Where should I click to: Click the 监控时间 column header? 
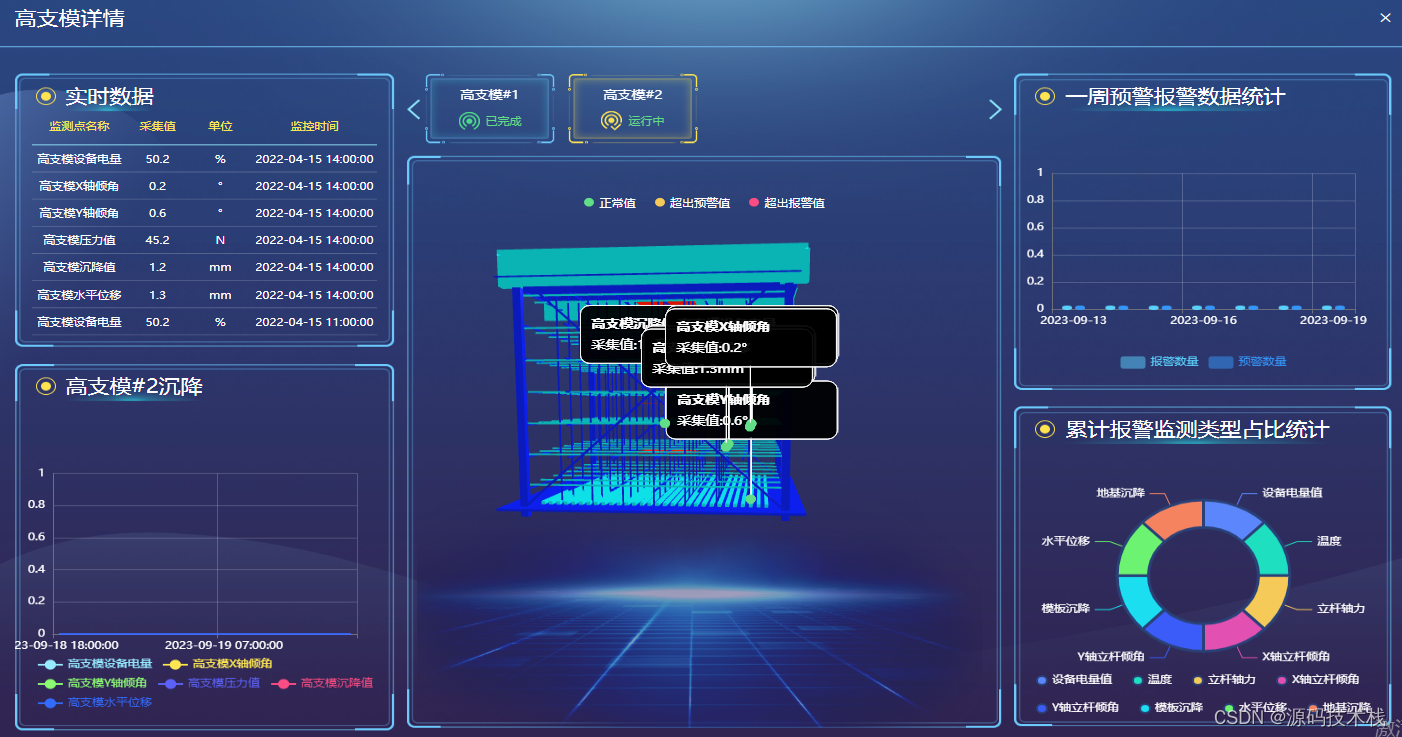pos(314,127)
